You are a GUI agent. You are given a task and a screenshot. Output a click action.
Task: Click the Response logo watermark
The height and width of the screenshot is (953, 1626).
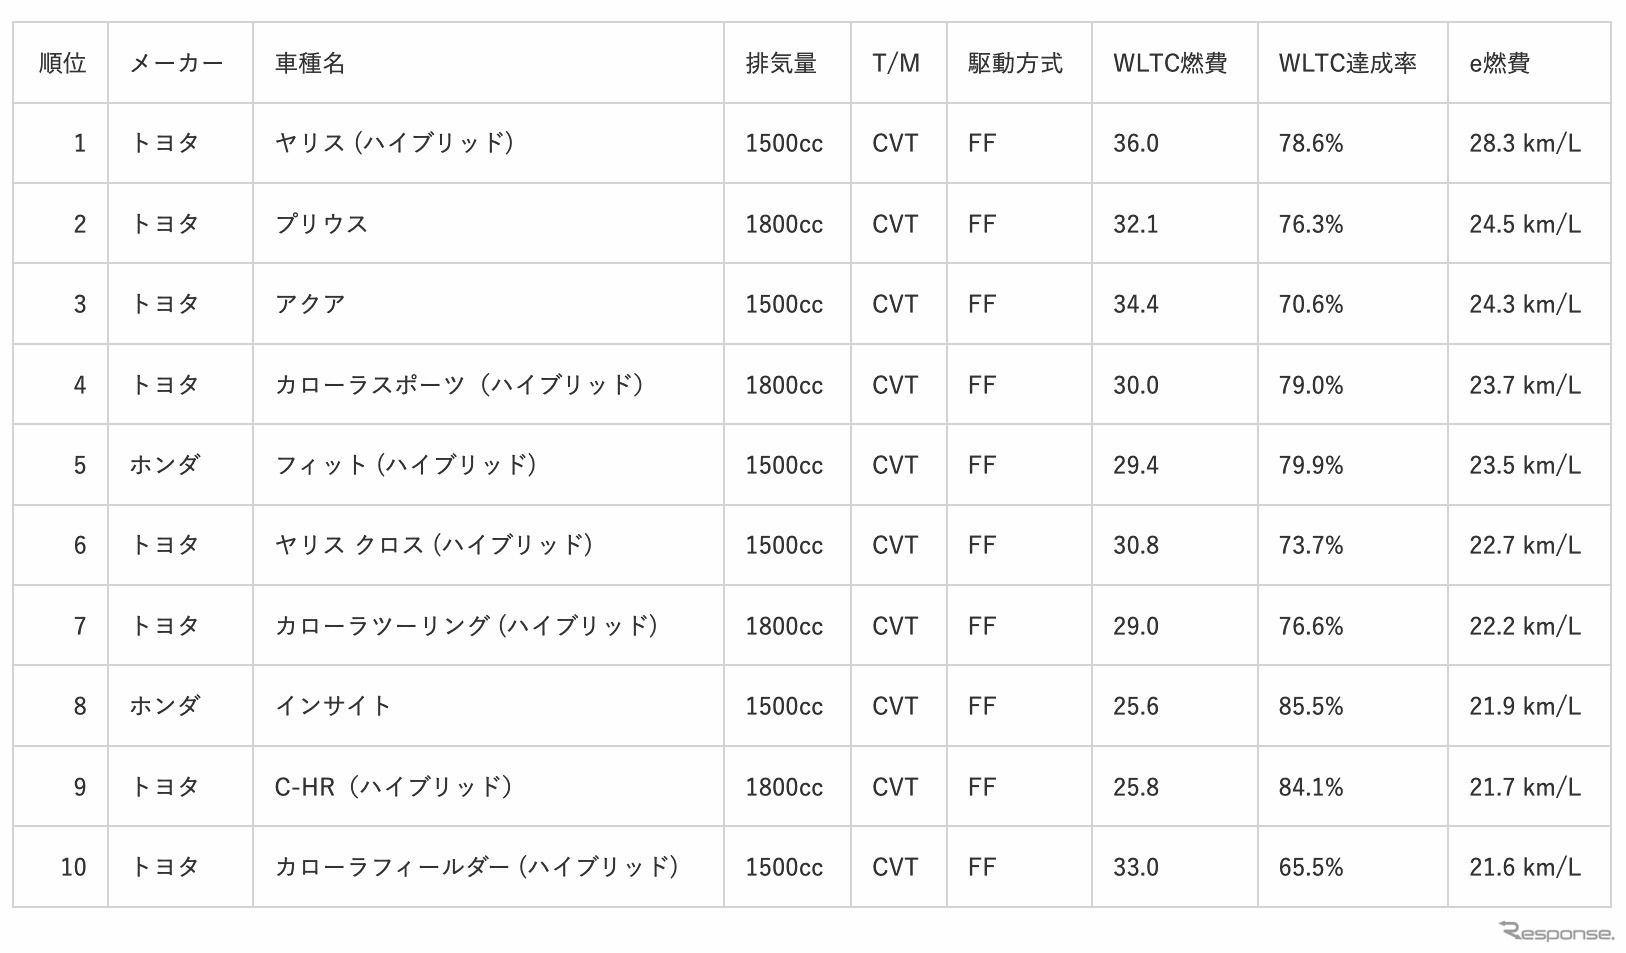[x=1556, y=933]
